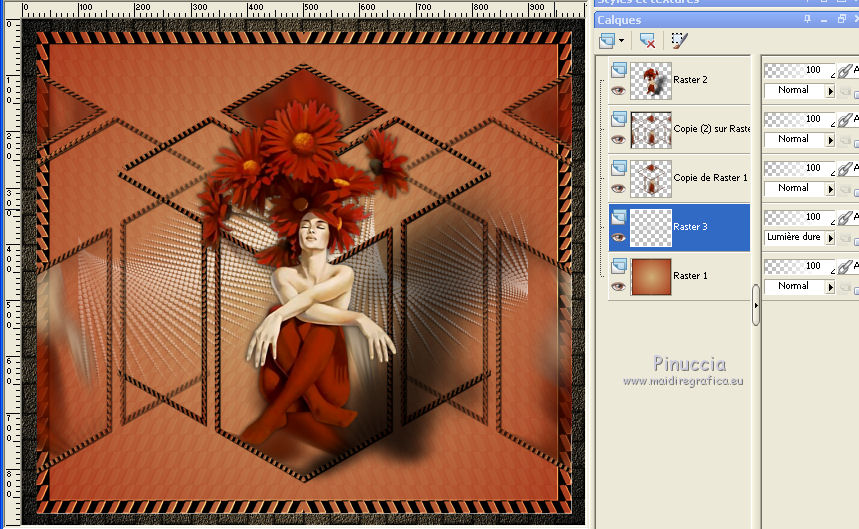Toggle the layer link icon for Raster 3
The width and height of the screenshot is (859, 529).
tap(845, 217)
